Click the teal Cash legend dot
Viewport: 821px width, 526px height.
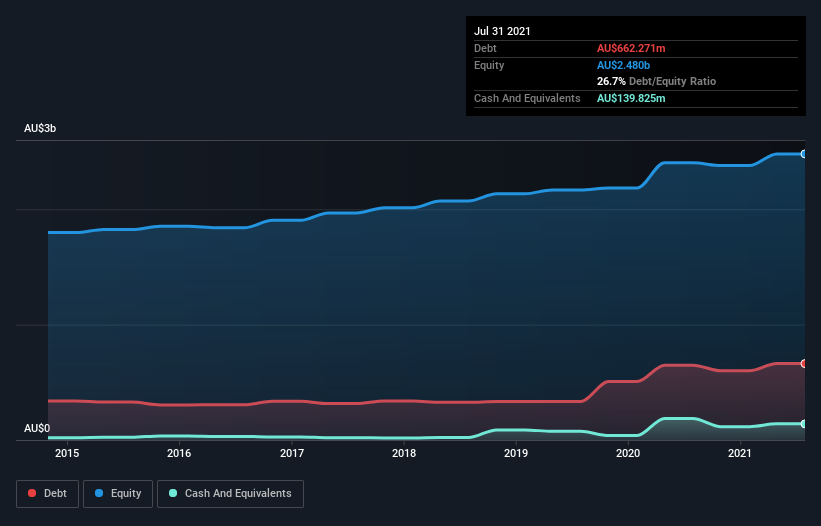pos(173,493)
